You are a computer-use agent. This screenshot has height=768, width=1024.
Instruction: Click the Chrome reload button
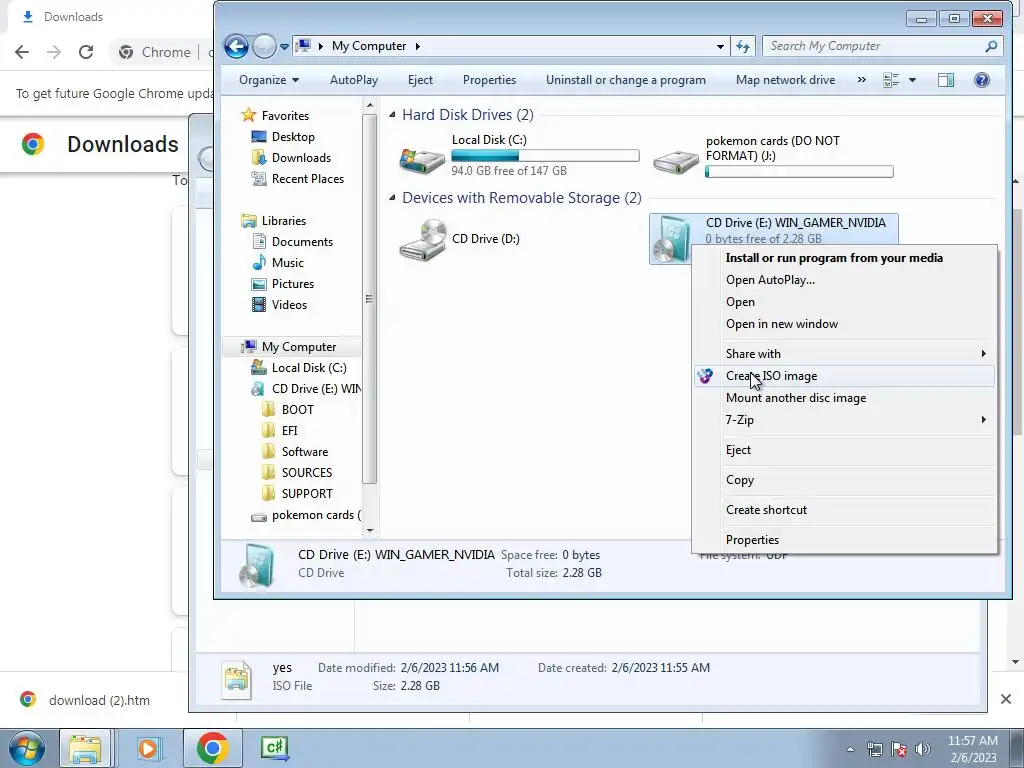click(x=86, y=52)
